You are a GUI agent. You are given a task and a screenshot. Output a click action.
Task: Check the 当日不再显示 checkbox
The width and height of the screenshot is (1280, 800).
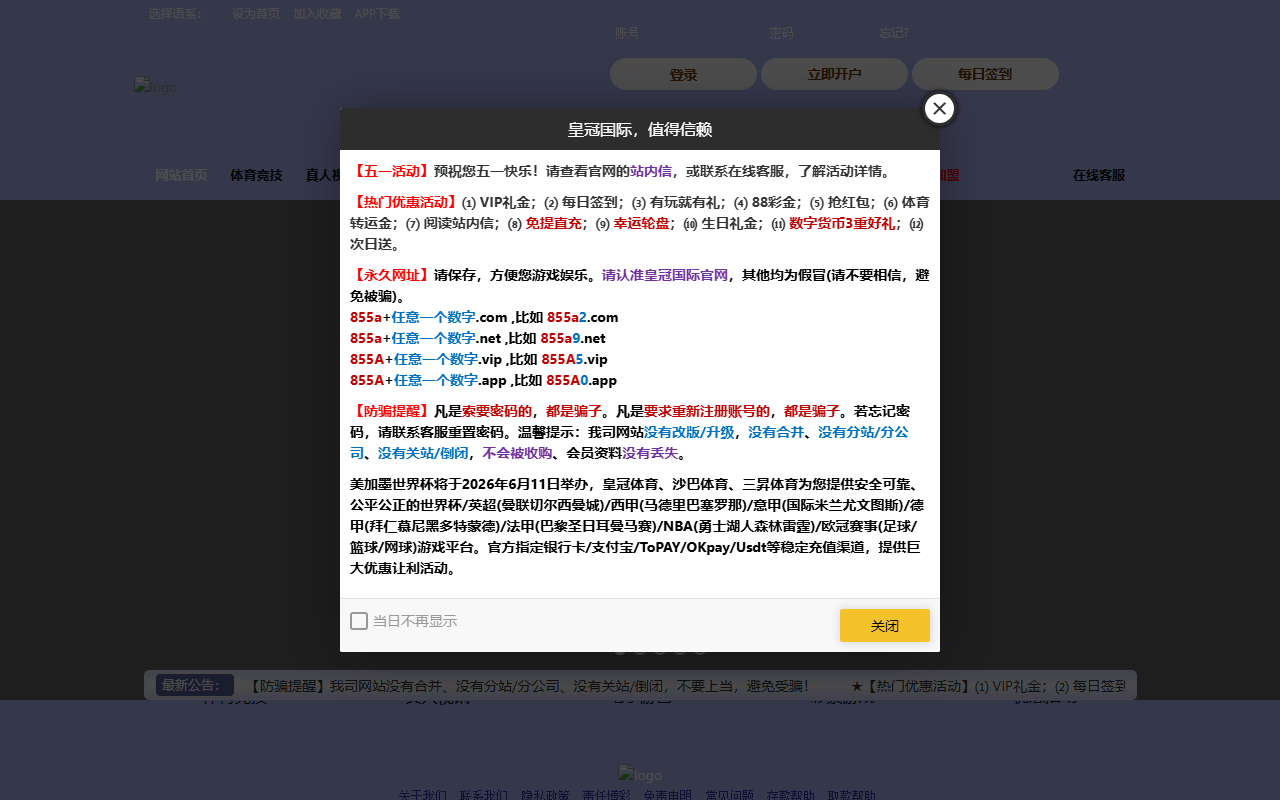coord(359,621)
